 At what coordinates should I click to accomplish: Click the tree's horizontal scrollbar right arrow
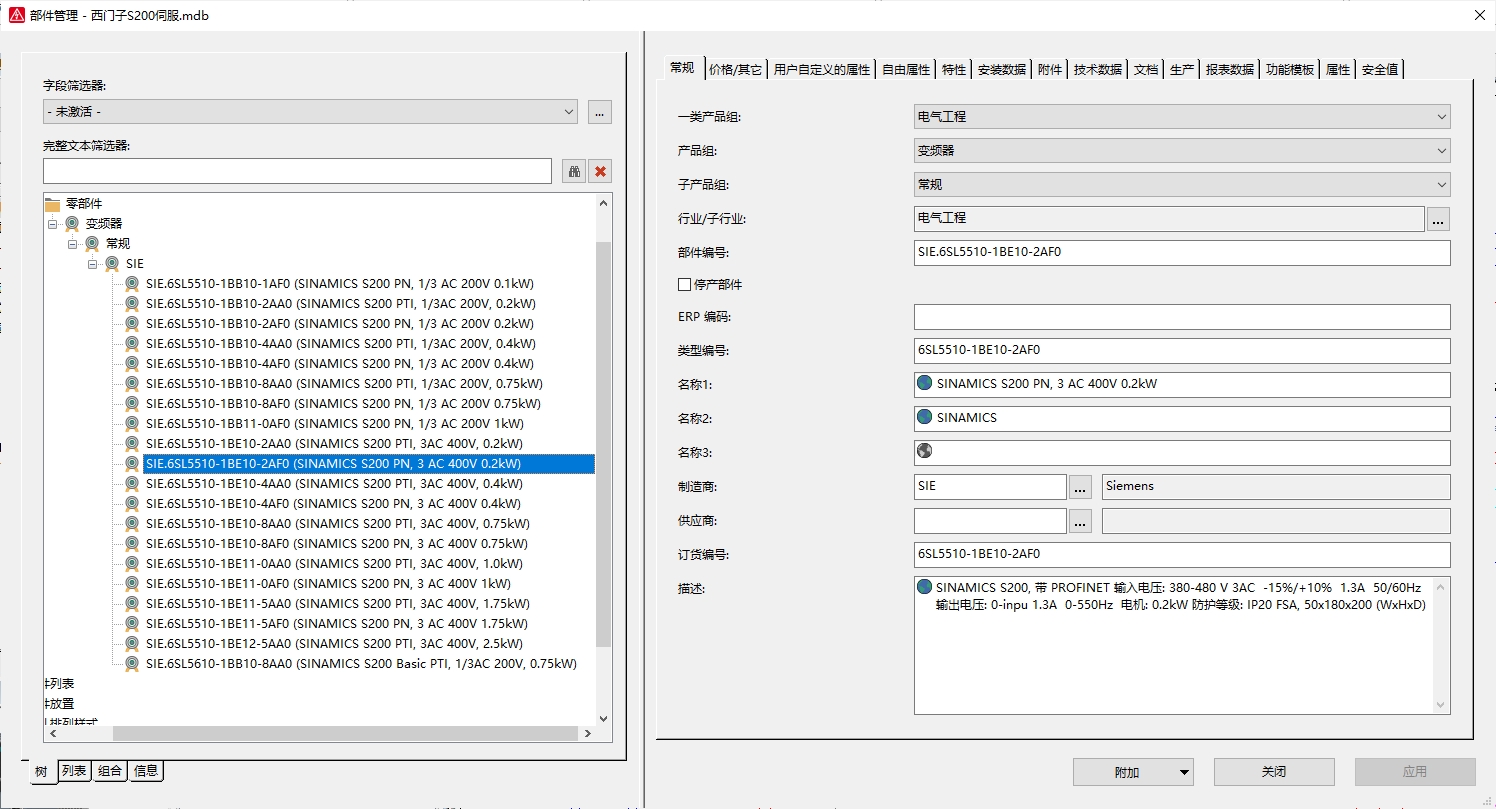(588, 734)
